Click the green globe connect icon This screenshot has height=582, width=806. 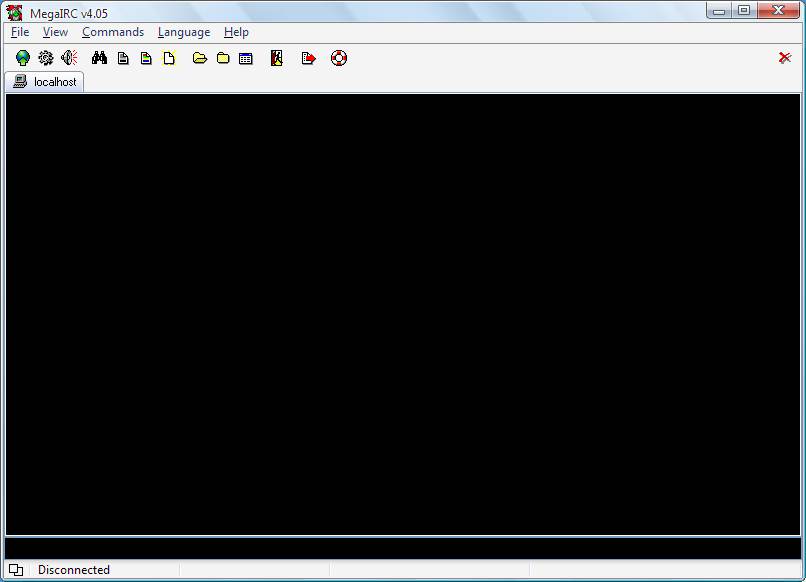point(23,58)
